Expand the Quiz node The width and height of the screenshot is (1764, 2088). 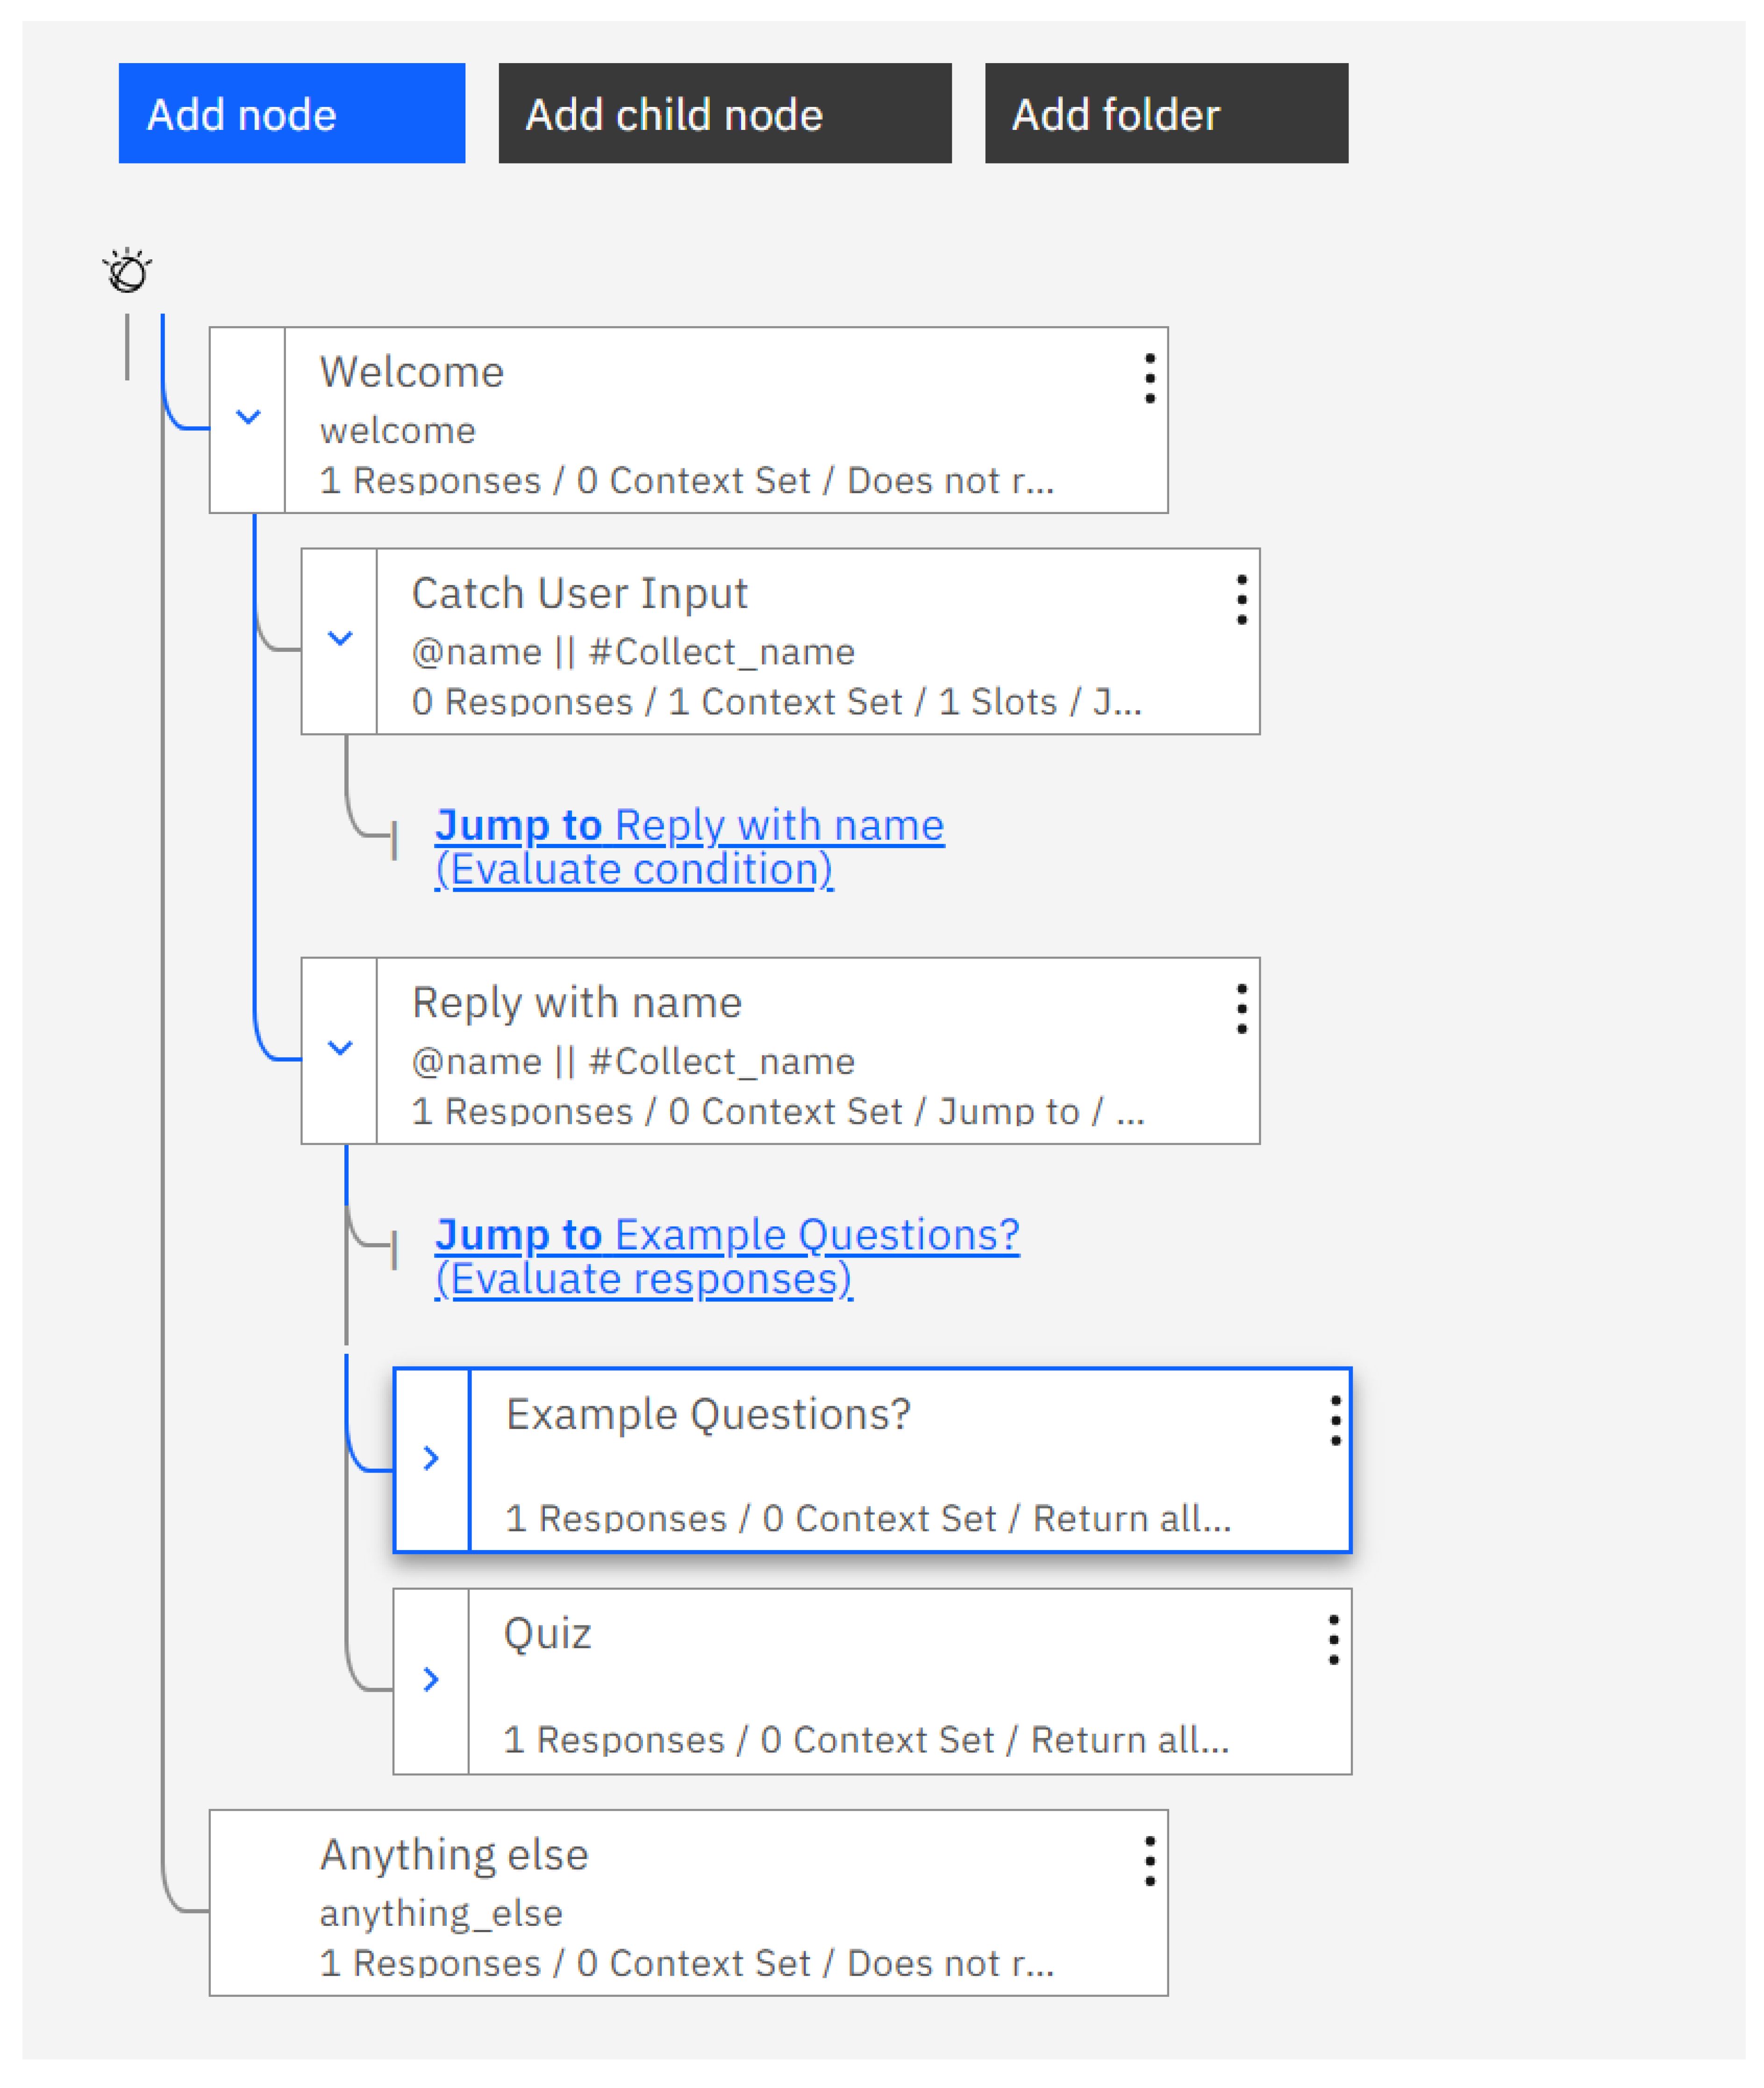click(431, 1679)
